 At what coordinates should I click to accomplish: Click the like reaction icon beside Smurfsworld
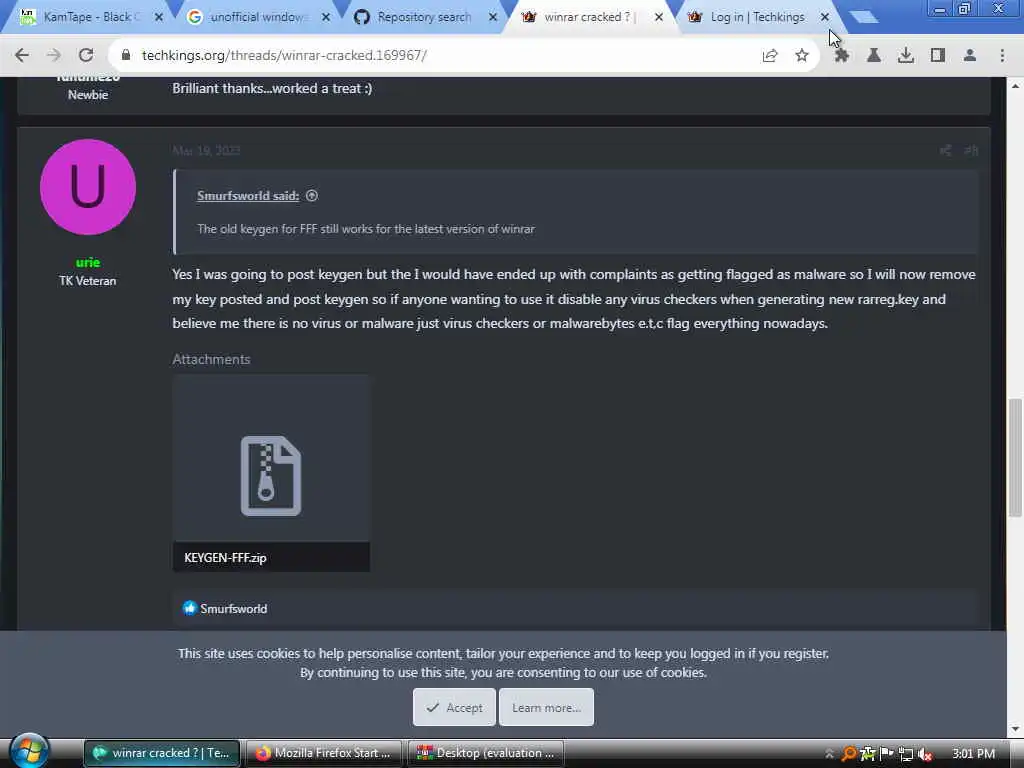tap(189, 609)
